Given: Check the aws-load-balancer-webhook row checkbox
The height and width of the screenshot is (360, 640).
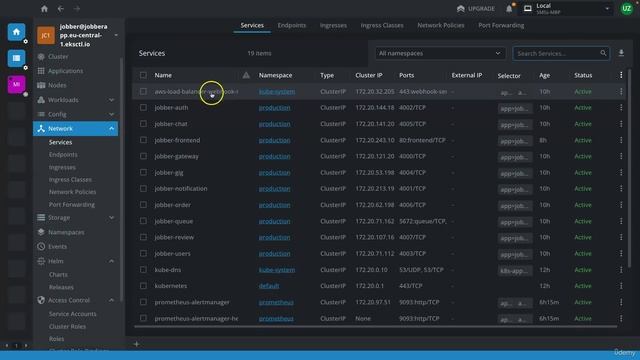Looking at the screenshot, I should coord(143,91).
